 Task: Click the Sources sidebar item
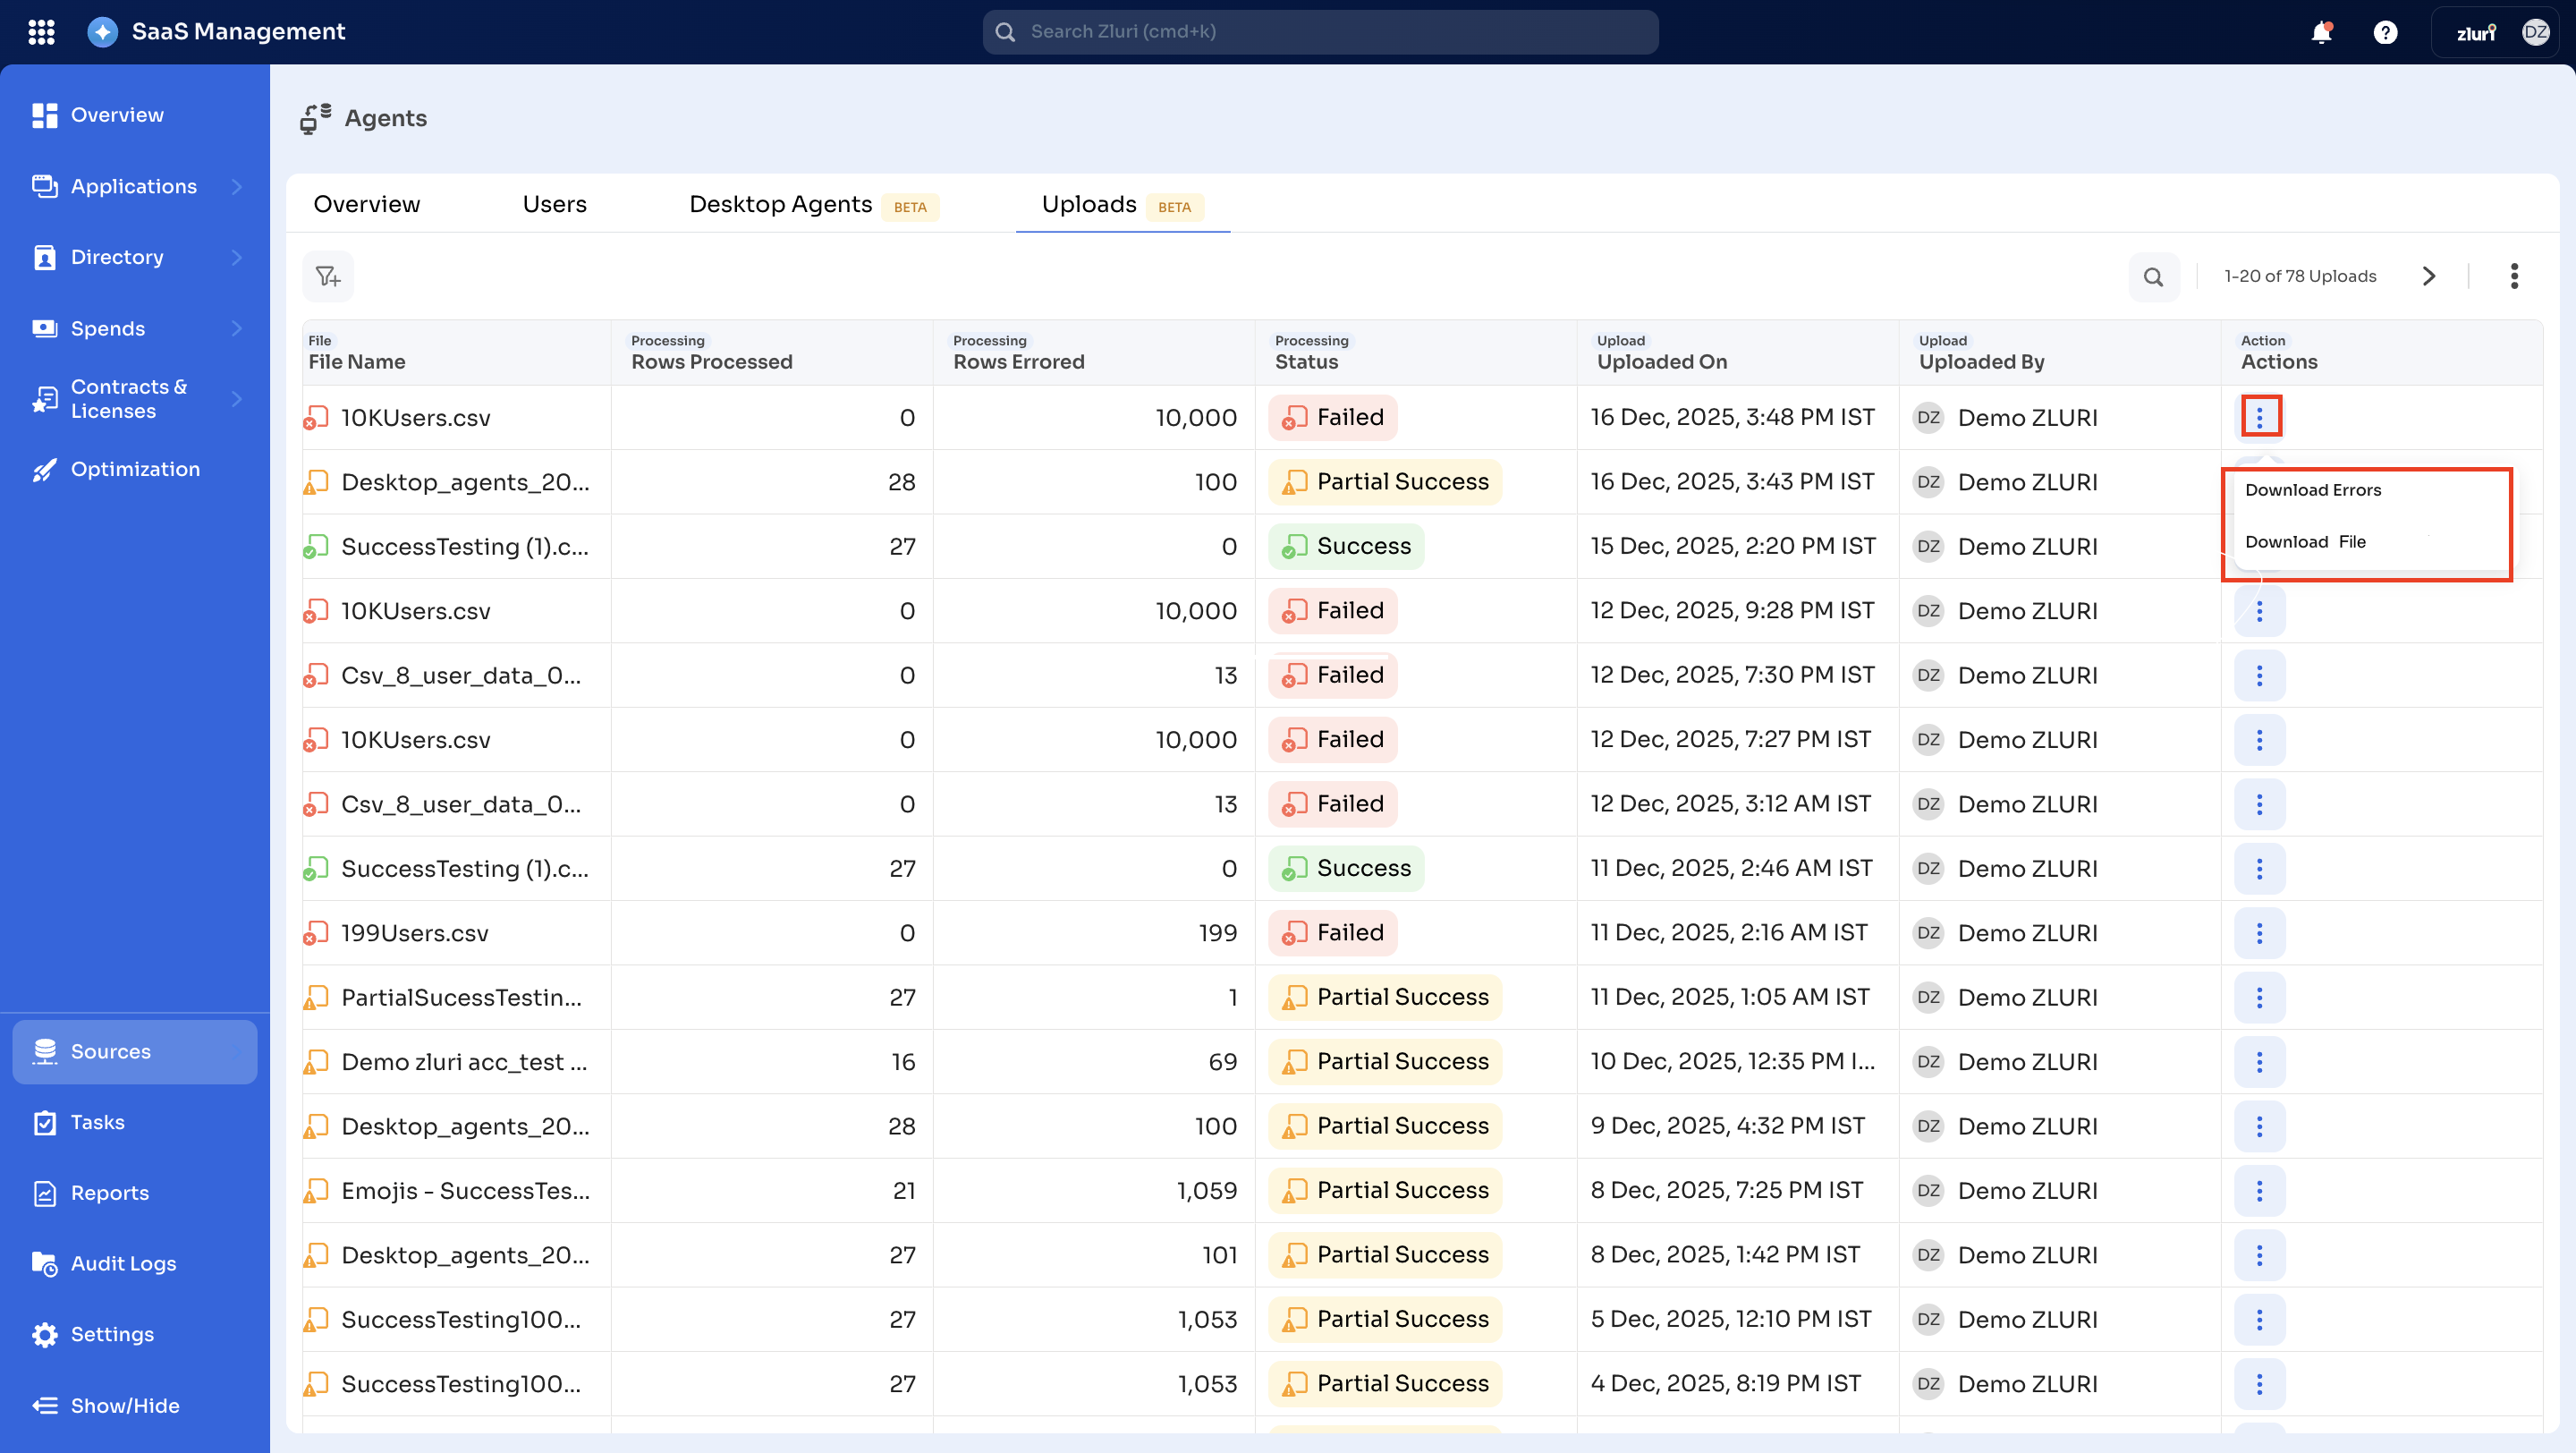point(110,1051)
